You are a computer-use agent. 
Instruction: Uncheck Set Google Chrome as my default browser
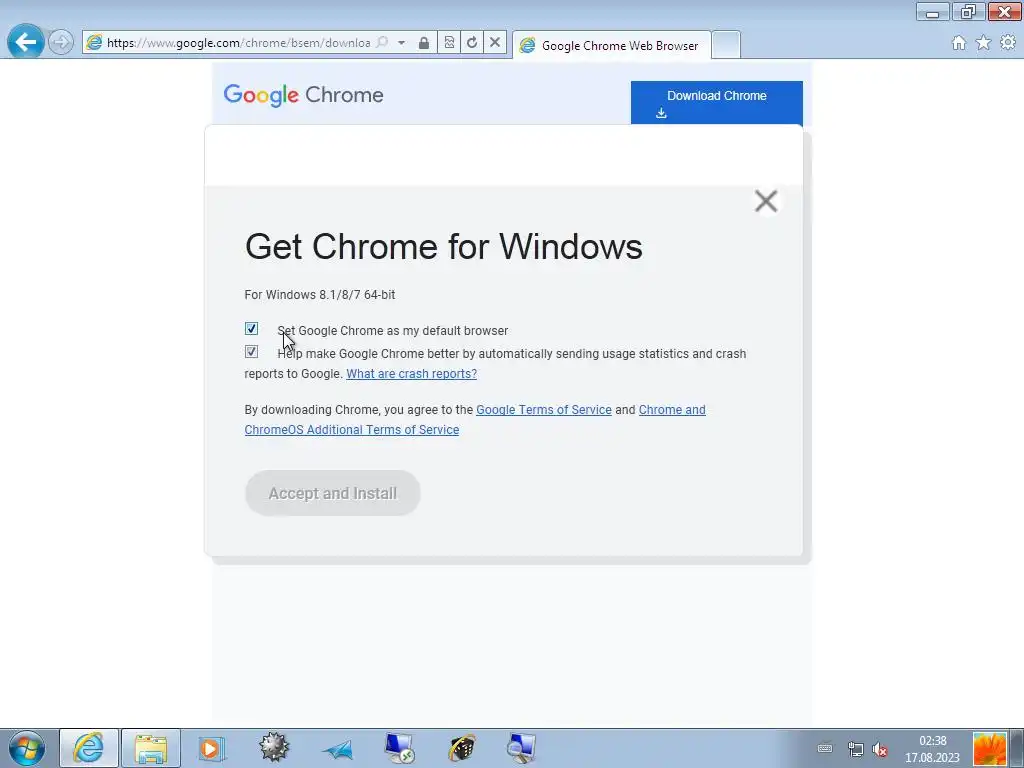(x=251, y=328)
